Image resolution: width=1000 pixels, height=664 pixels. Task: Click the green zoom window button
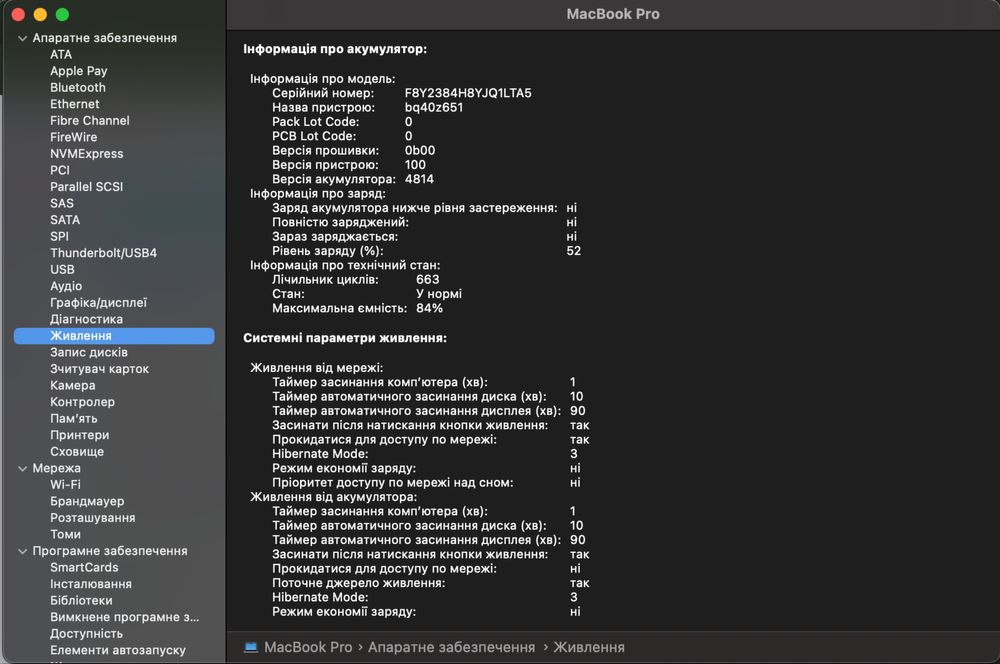tap(62, 15)
